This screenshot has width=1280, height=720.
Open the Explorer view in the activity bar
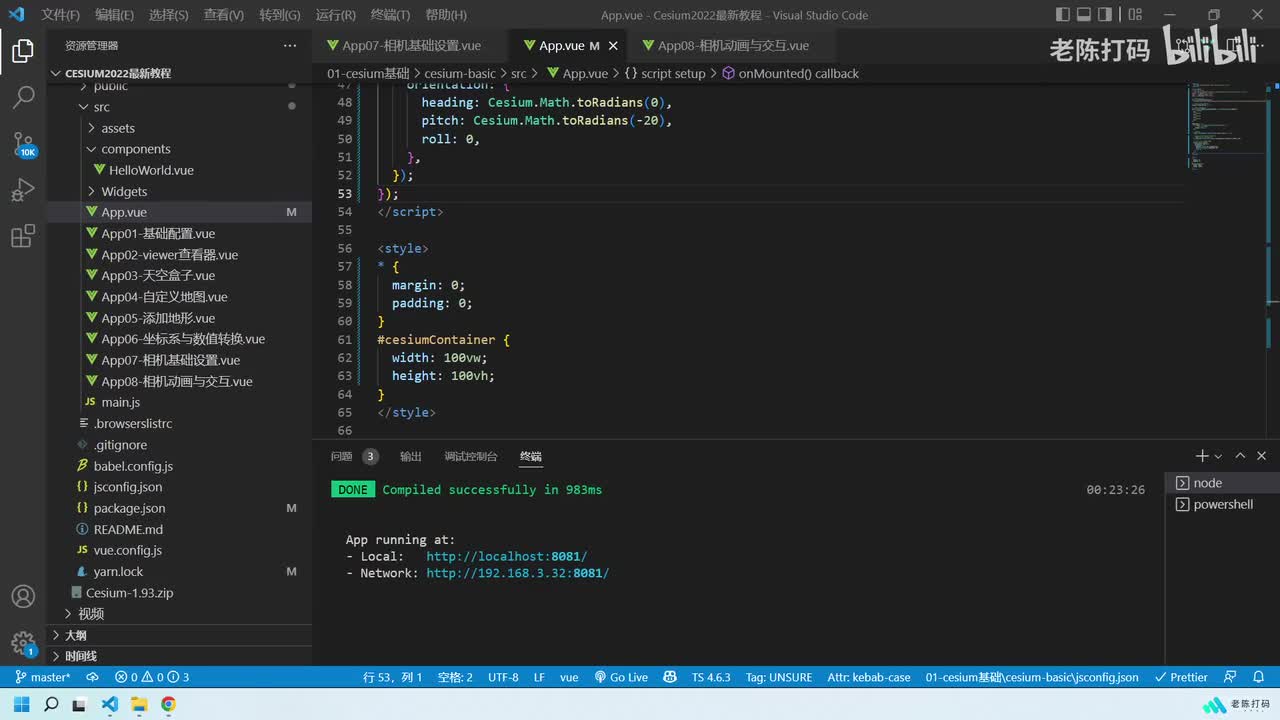pyautogui.click(x=23, y=51)
